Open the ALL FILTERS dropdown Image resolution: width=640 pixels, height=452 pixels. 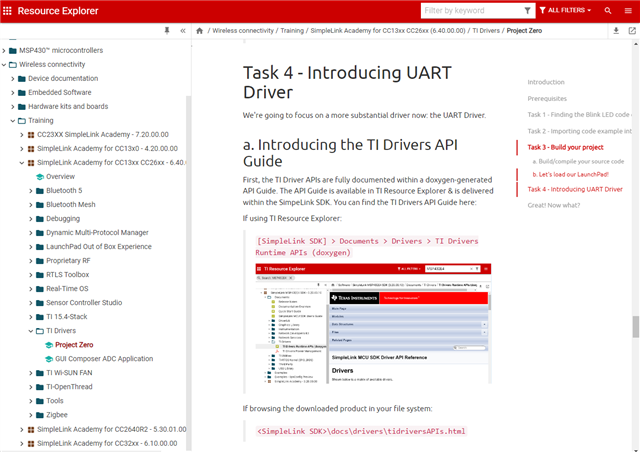(568, 11)
